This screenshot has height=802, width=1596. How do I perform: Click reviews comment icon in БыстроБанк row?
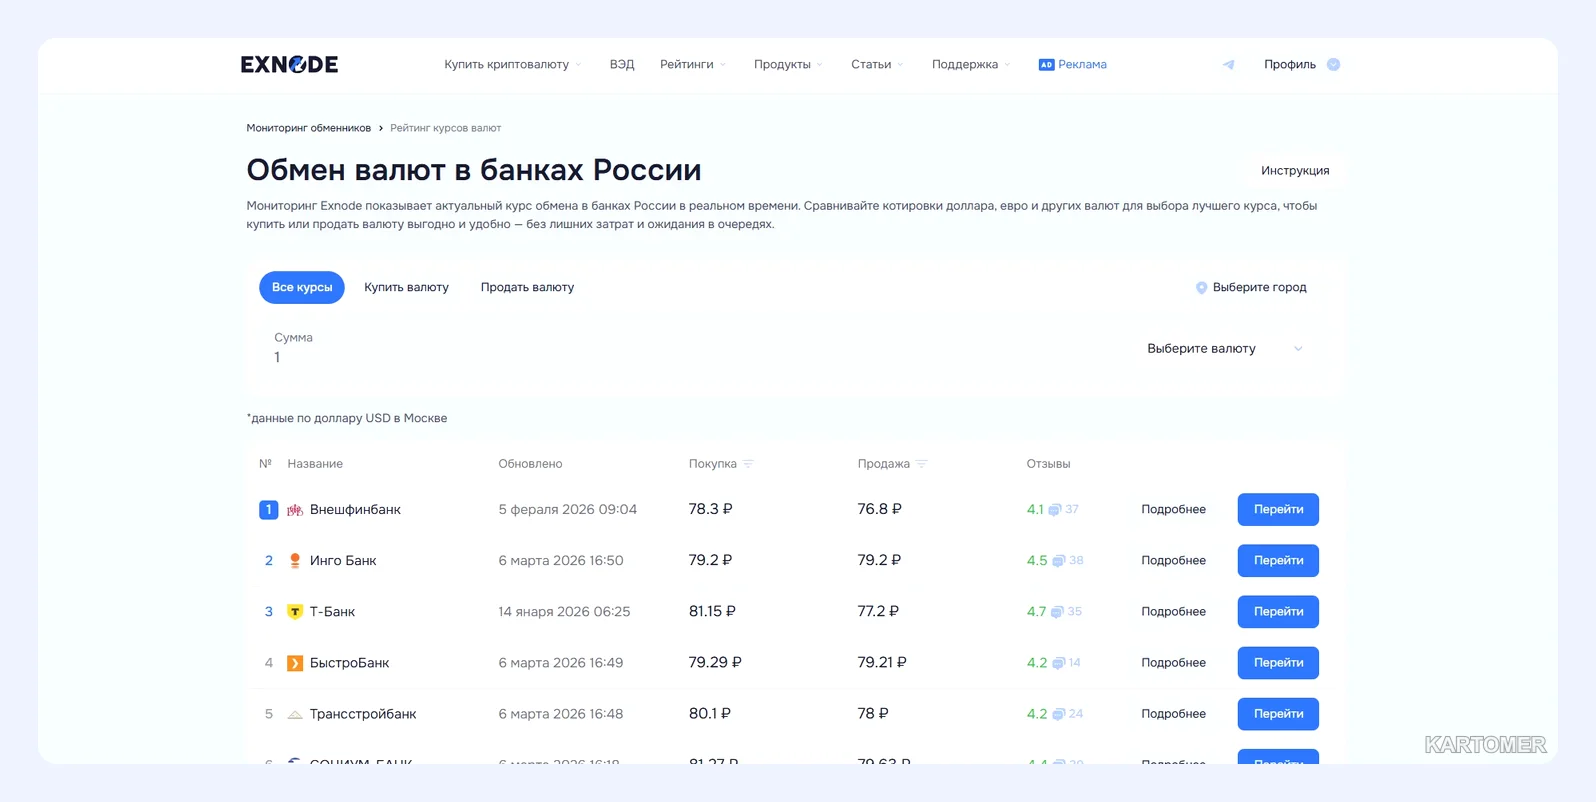click(x=1058, y=663)
